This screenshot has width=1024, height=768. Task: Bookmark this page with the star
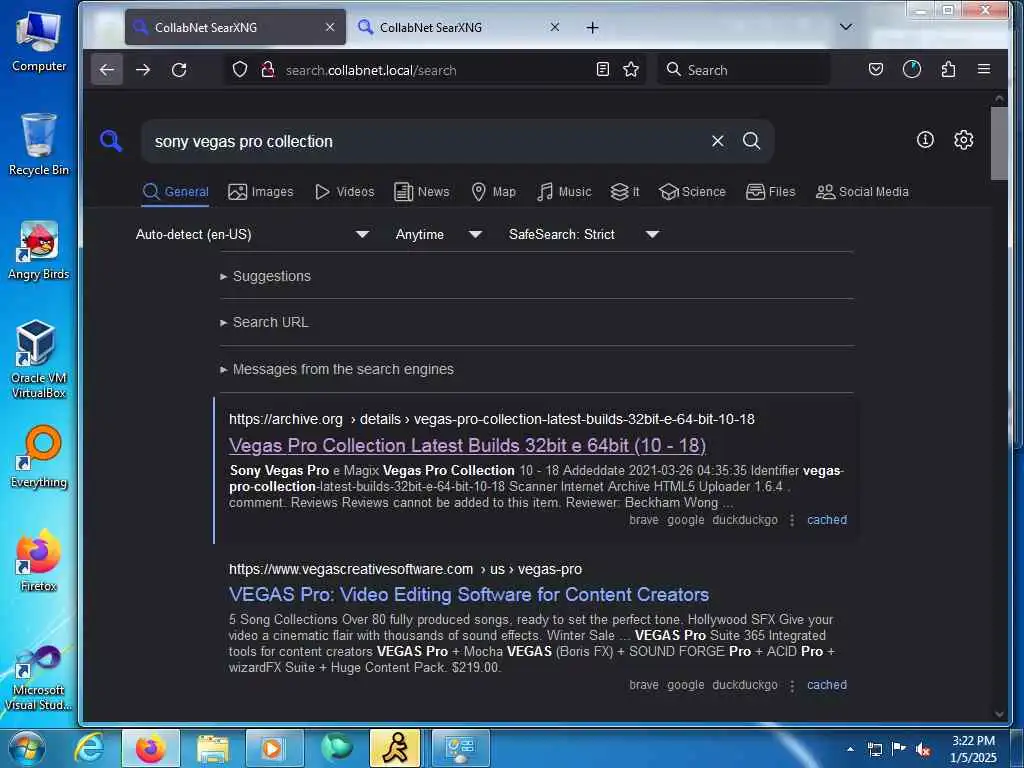pyautogui.click(x=631, y=69)
